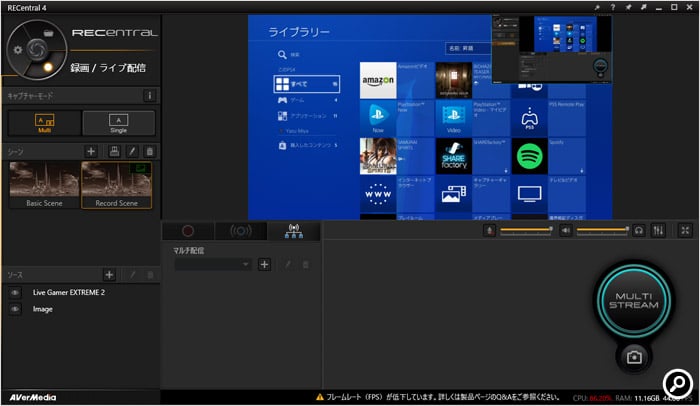The width and height of the screenshot is (700, 406).
Task: Add a multi-stream profile with plus
Action: point(264,264)
